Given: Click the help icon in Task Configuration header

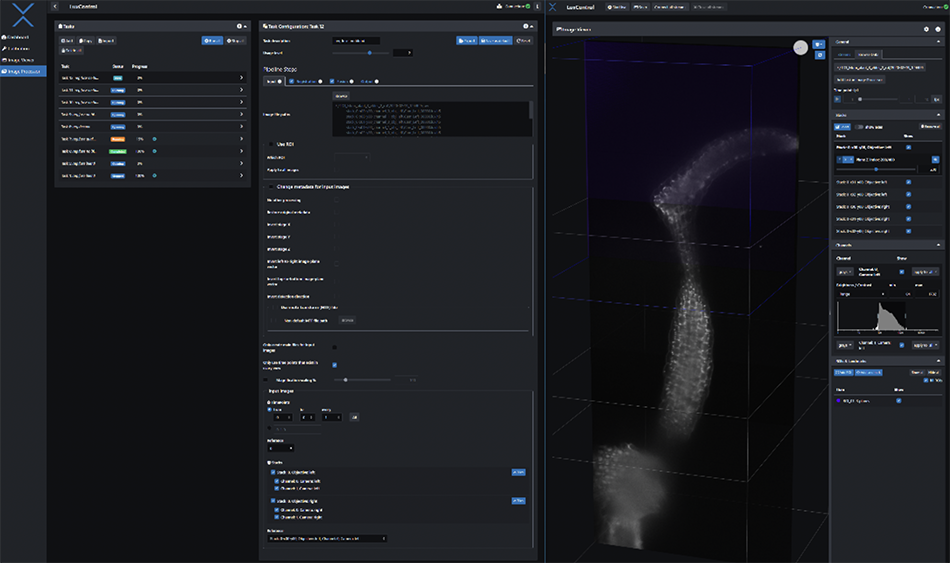Looking at the screenshot, I should (525, 26).
